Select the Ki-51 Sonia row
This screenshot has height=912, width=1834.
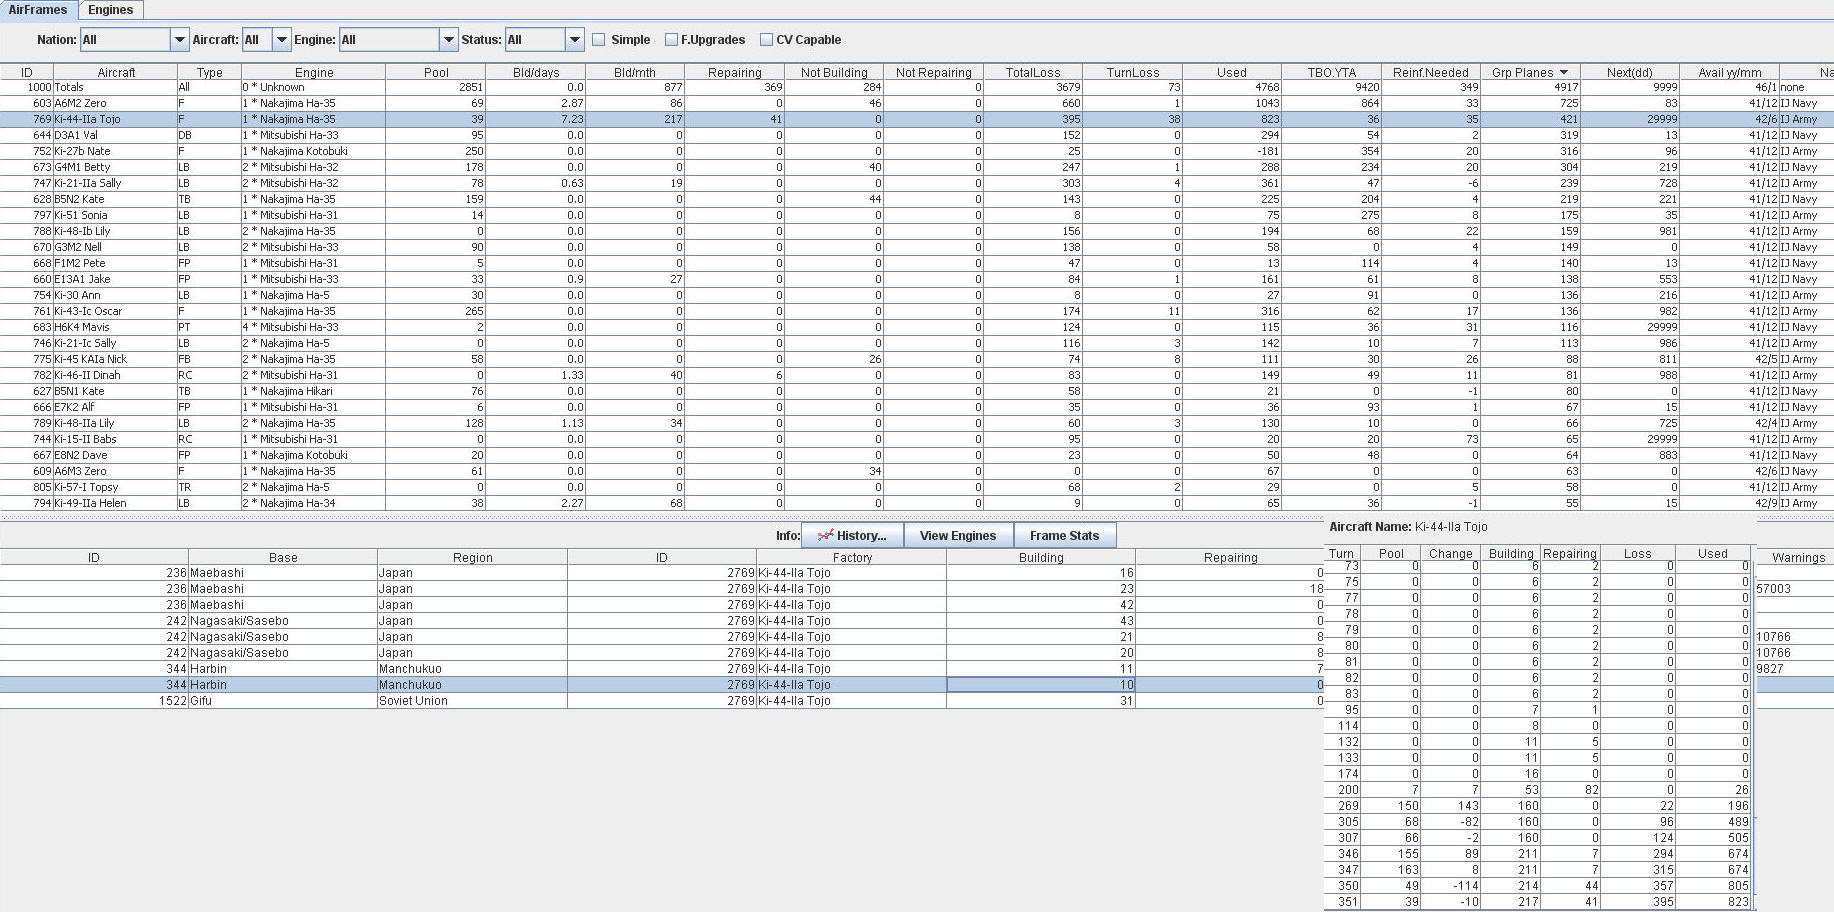tap(917, 215)
